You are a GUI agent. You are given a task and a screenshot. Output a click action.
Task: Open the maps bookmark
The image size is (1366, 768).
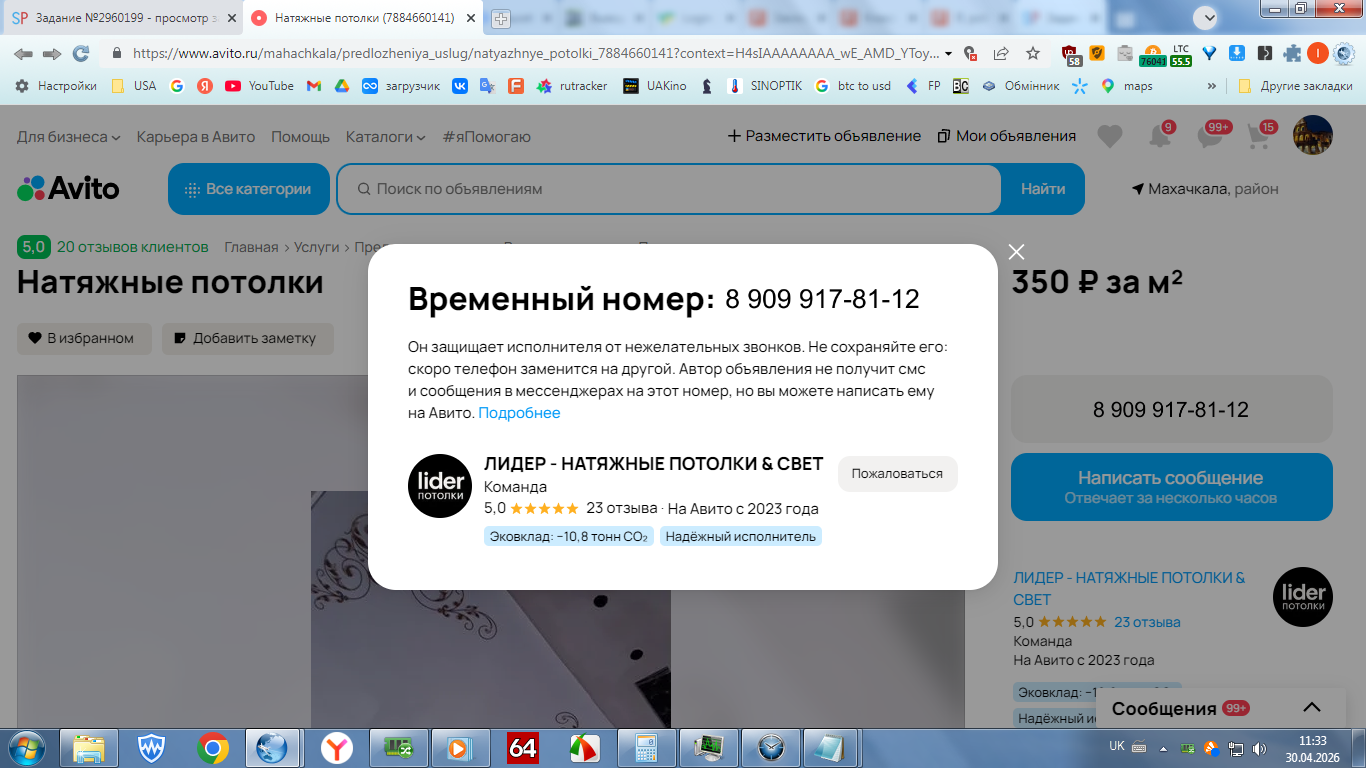(x=1127, y=86)
